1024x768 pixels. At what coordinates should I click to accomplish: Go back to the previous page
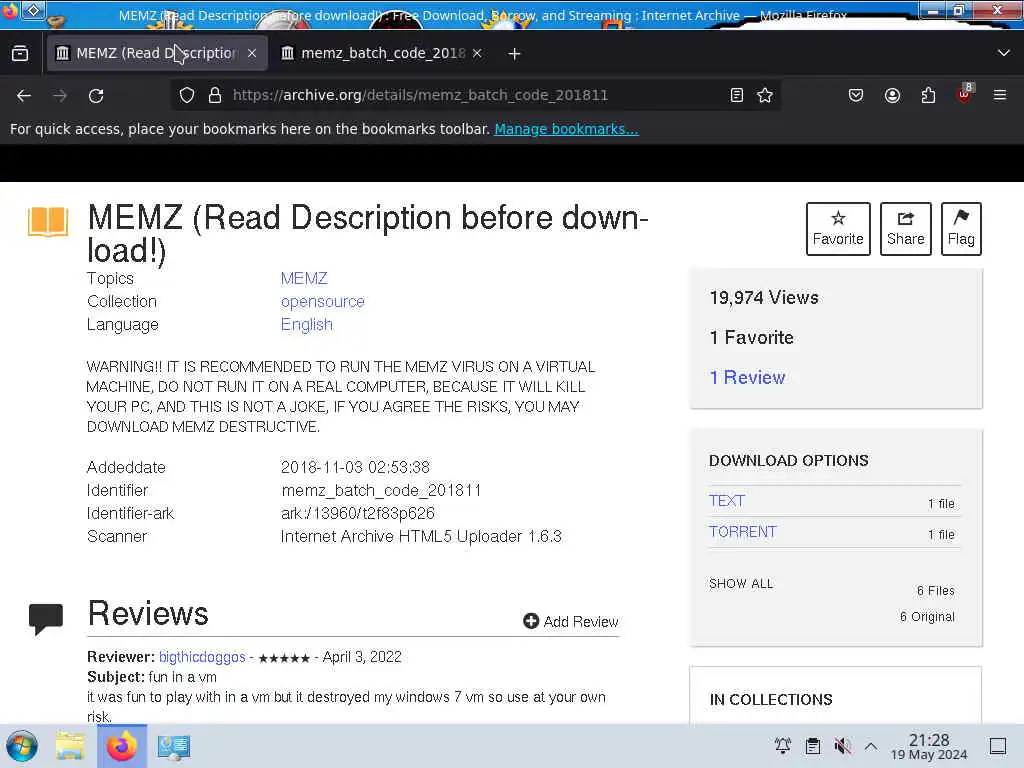pyautogui.click(x=24, y=95)
